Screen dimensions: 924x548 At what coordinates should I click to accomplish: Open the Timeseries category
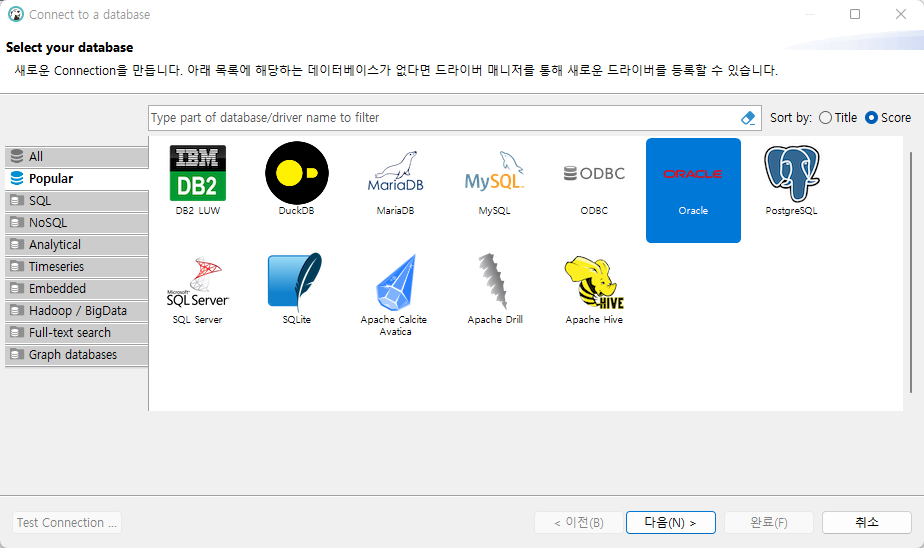click(x=77, y=267)
